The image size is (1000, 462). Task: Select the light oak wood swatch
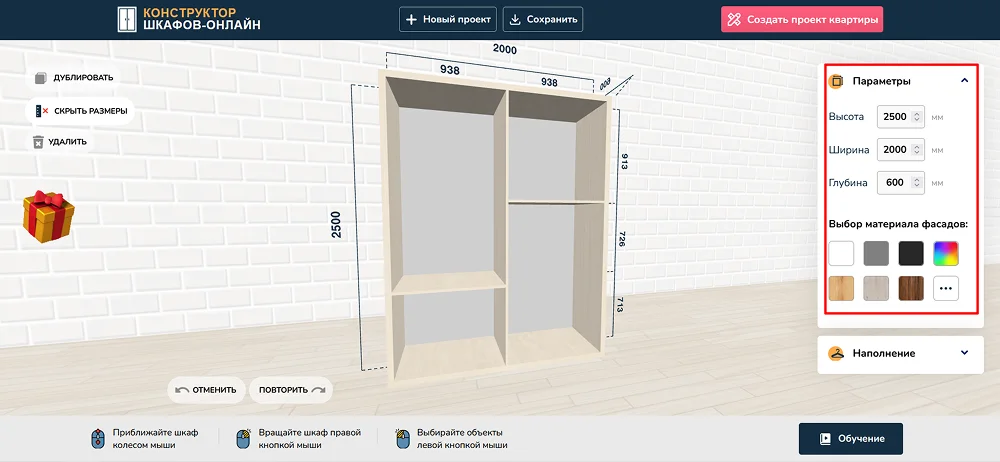pos(841,288)
